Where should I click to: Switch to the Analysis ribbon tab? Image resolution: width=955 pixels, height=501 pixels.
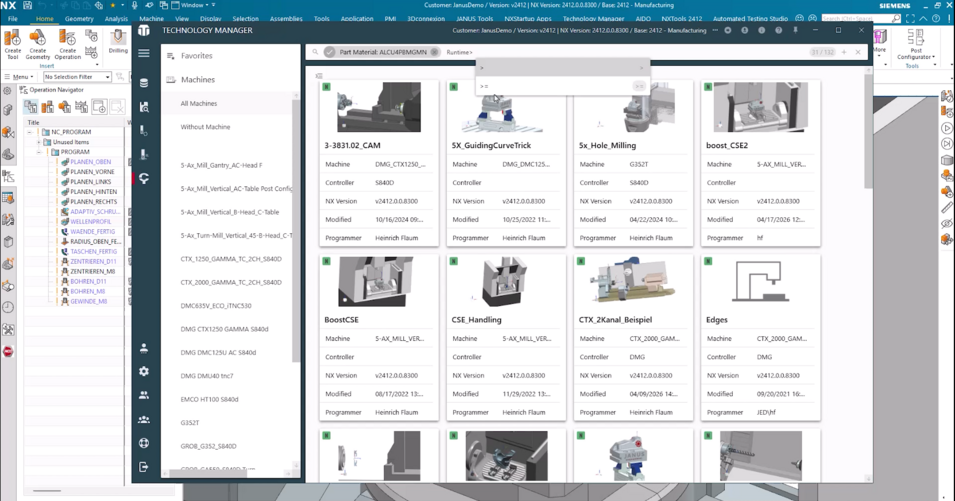pos(116,19)
